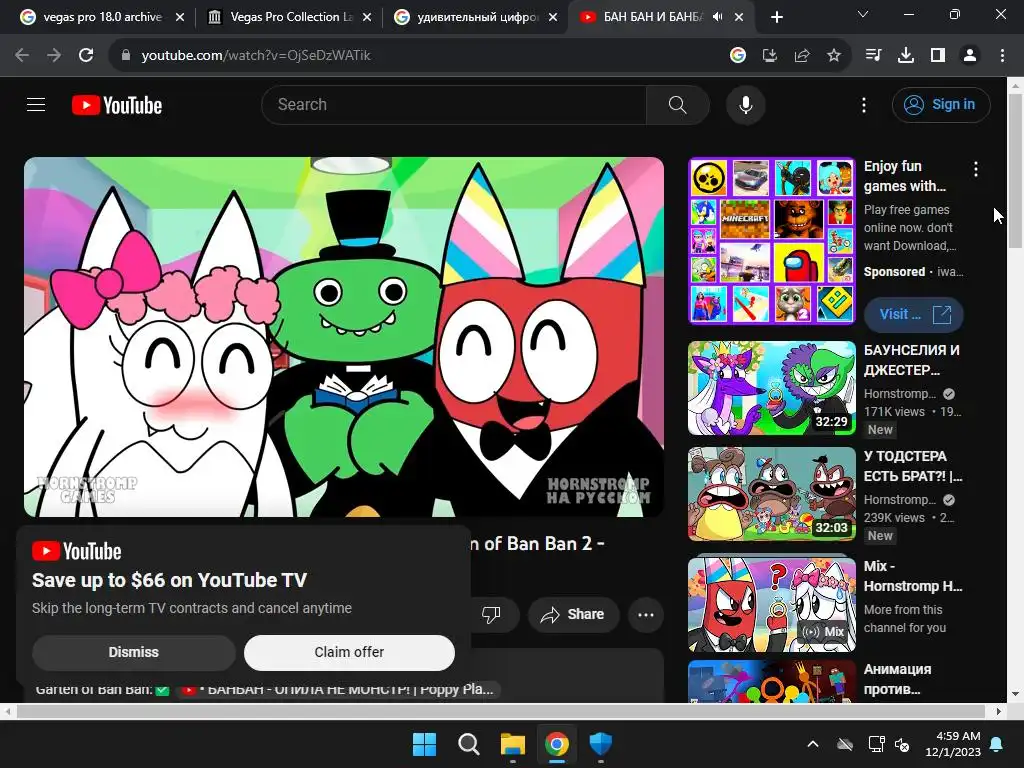
Task: Open the ad options three-dot menu
Action: click(976, 170)
